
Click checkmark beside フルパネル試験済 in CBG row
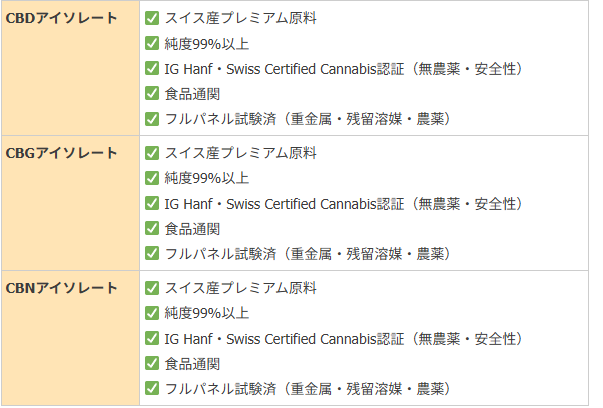152,253
